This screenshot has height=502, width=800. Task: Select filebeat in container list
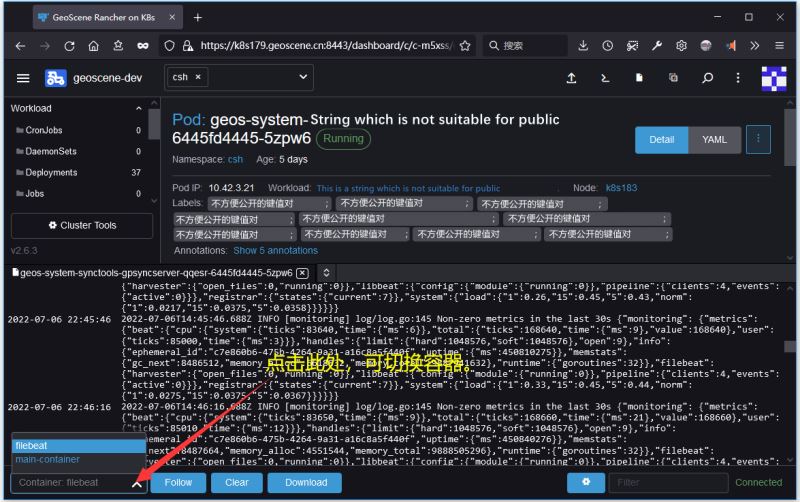click(79, 445)
